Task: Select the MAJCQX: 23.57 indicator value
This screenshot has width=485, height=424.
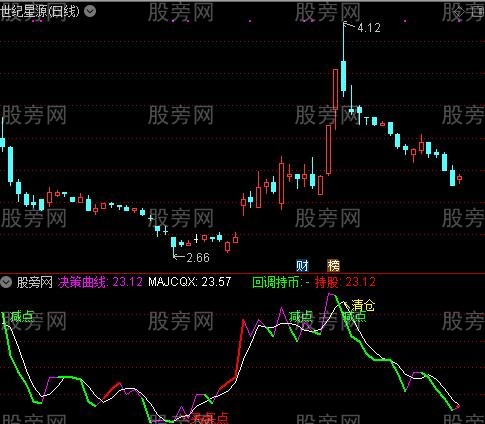Action: [x=189, y=282]
